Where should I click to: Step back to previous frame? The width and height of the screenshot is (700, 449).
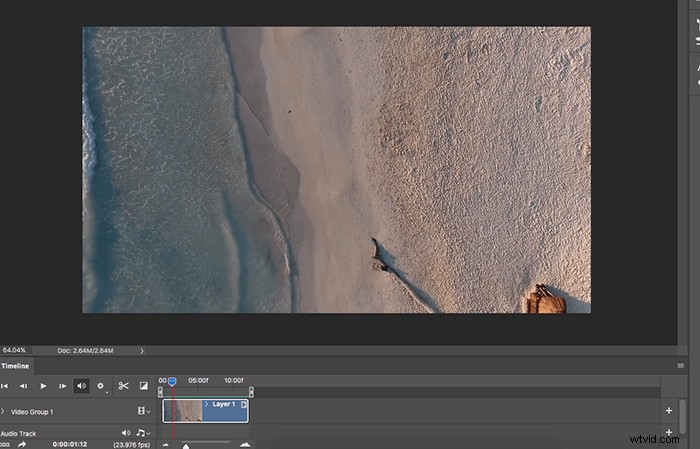point(23,386)
